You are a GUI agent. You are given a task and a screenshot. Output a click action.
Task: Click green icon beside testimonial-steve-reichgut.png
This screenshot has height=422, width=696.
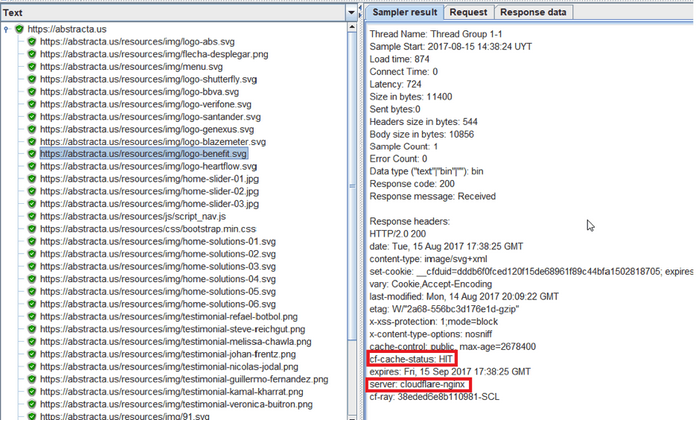point(32,329)
